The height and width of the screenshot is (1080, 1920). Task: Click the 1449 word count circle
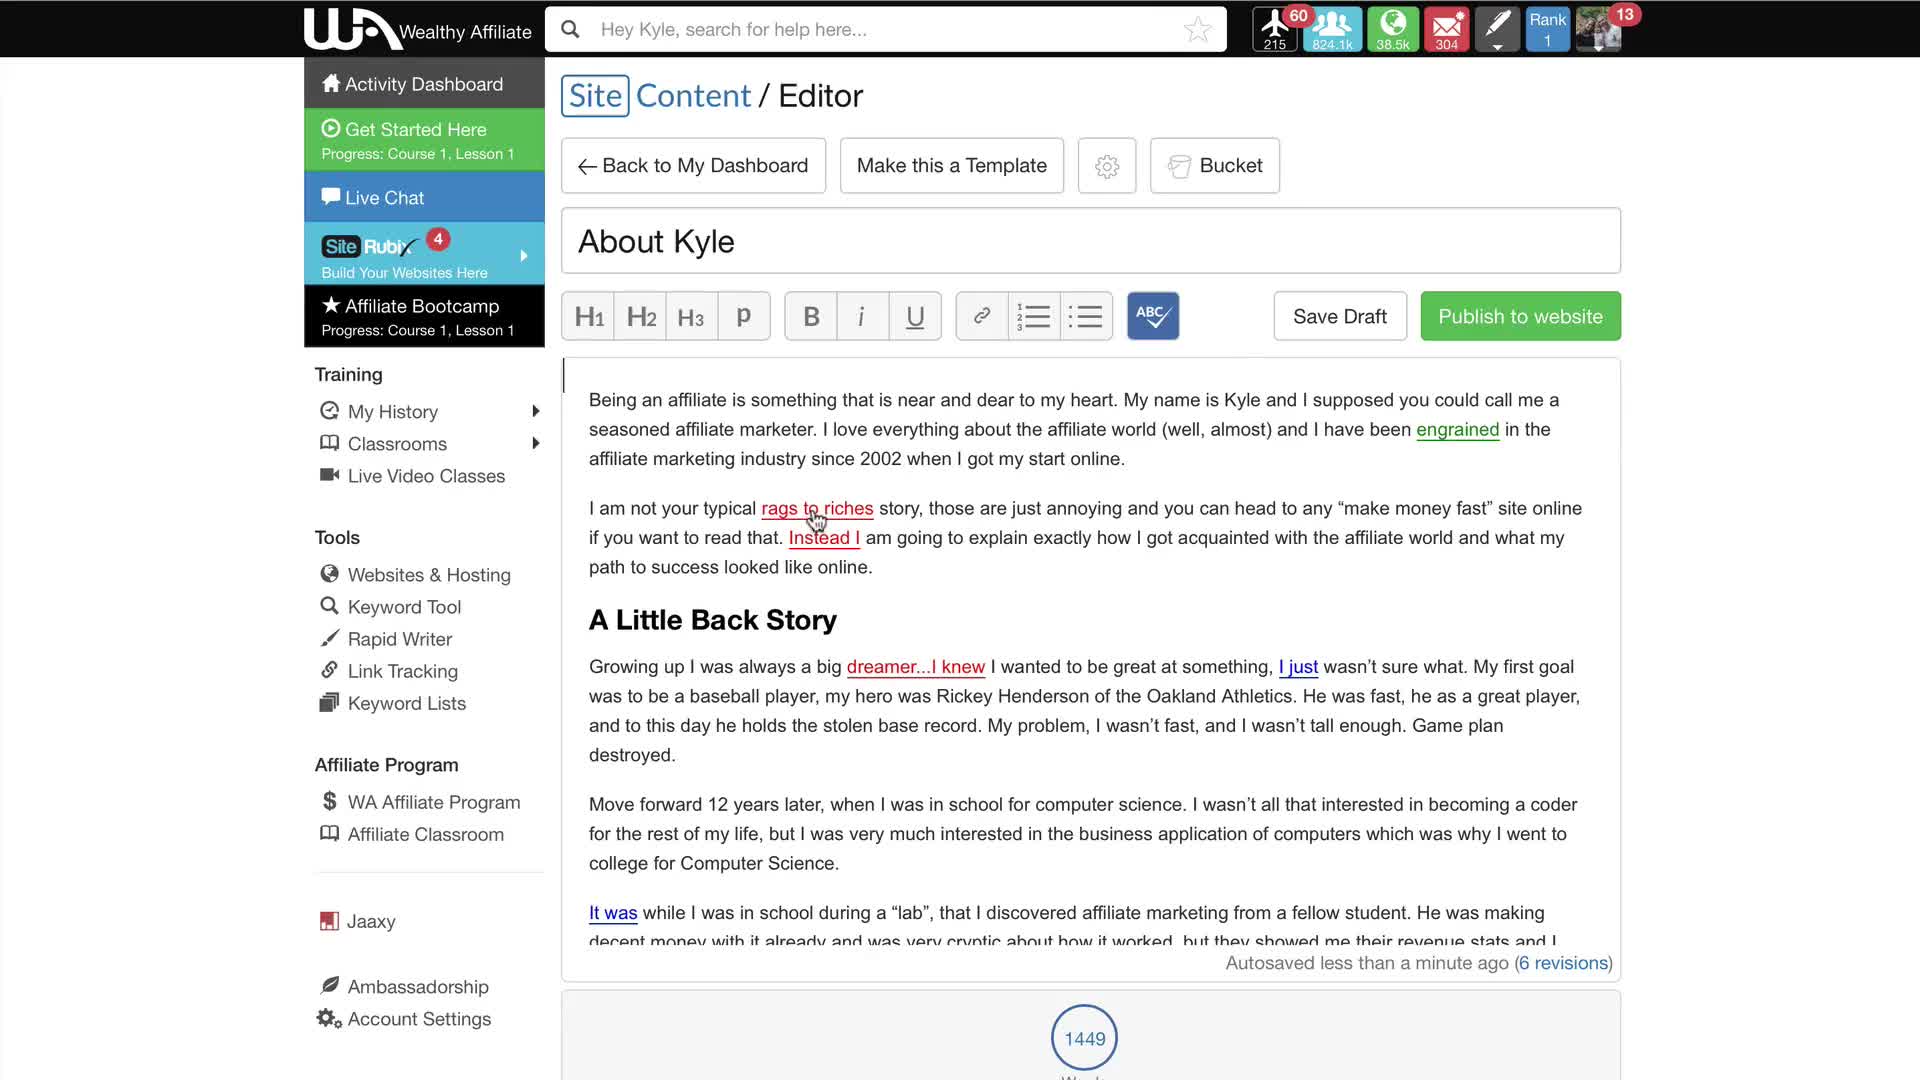click(x=1084, y=1038)
